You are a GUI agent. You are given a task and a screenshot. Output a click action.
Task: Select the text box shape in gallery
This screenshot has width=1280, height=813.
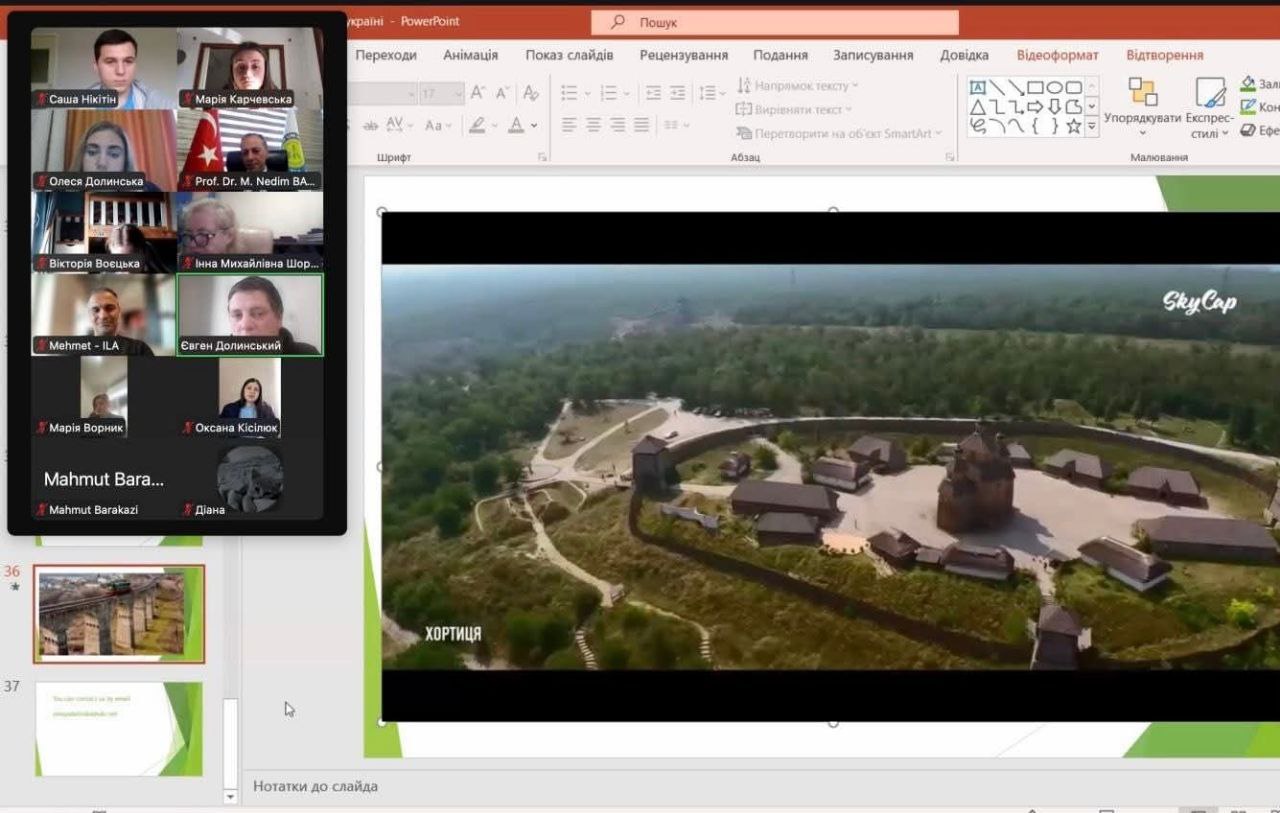(977, 88)
